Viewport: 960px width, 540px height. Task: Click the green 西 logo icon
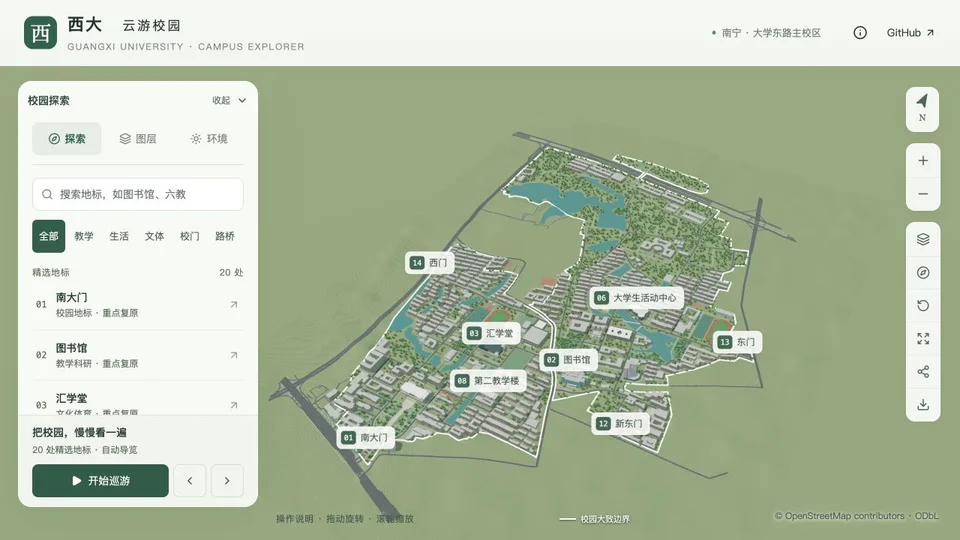pyautogui.click(x=40, y=32)
